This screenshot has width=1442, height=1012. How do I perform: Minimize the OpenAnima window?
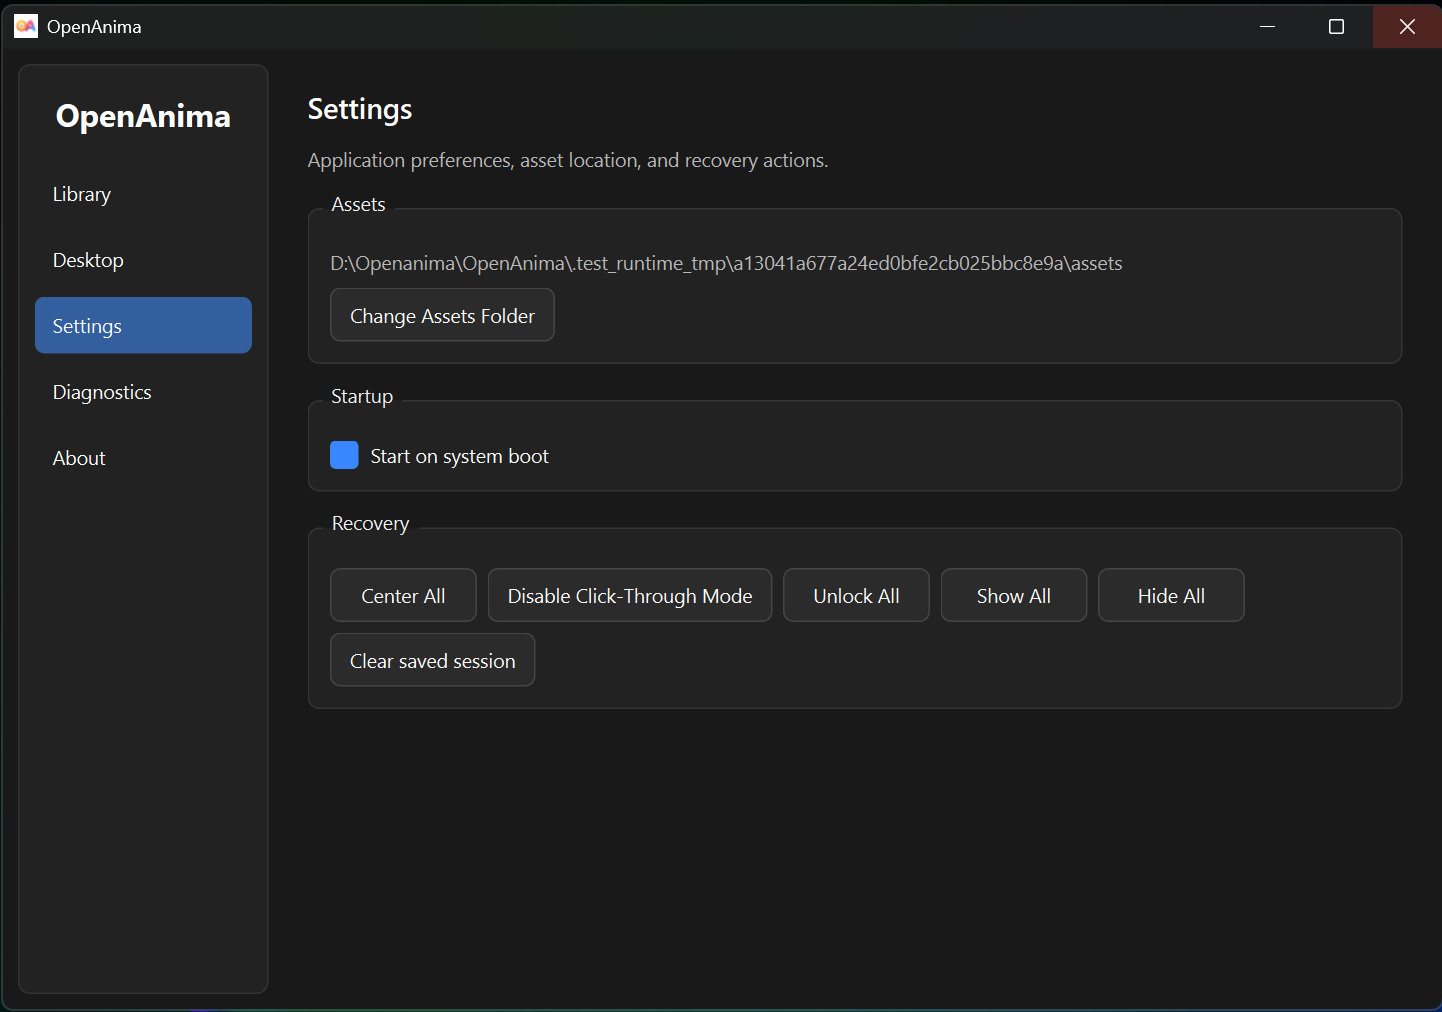coord(1268,26)
